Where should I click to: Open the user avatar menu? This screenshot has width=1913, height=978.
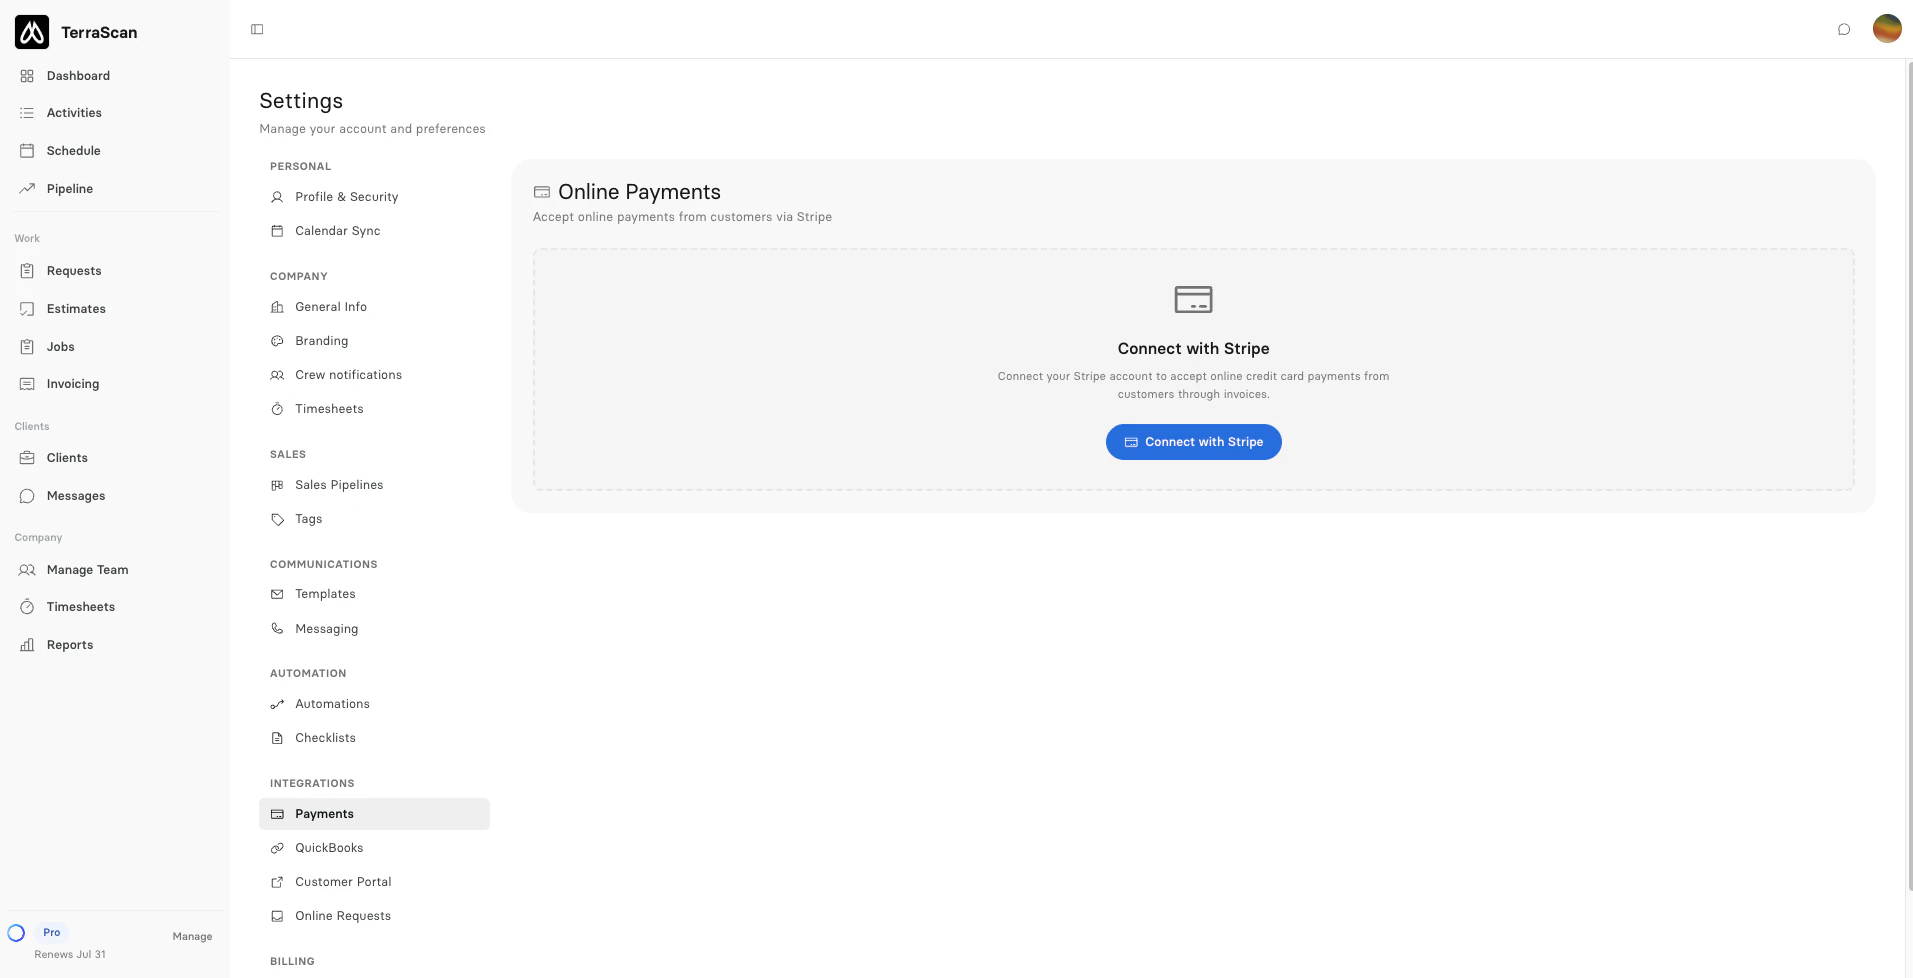click(1887, 29)
